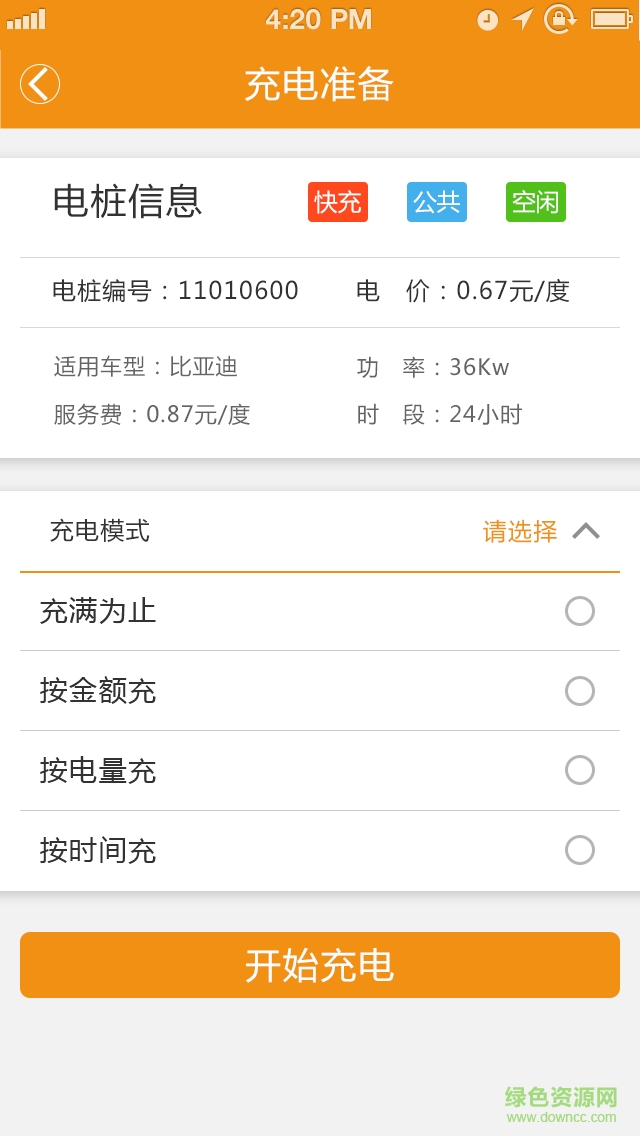Tap the green 空闲 idle status tag

click(x=535, y=202)
